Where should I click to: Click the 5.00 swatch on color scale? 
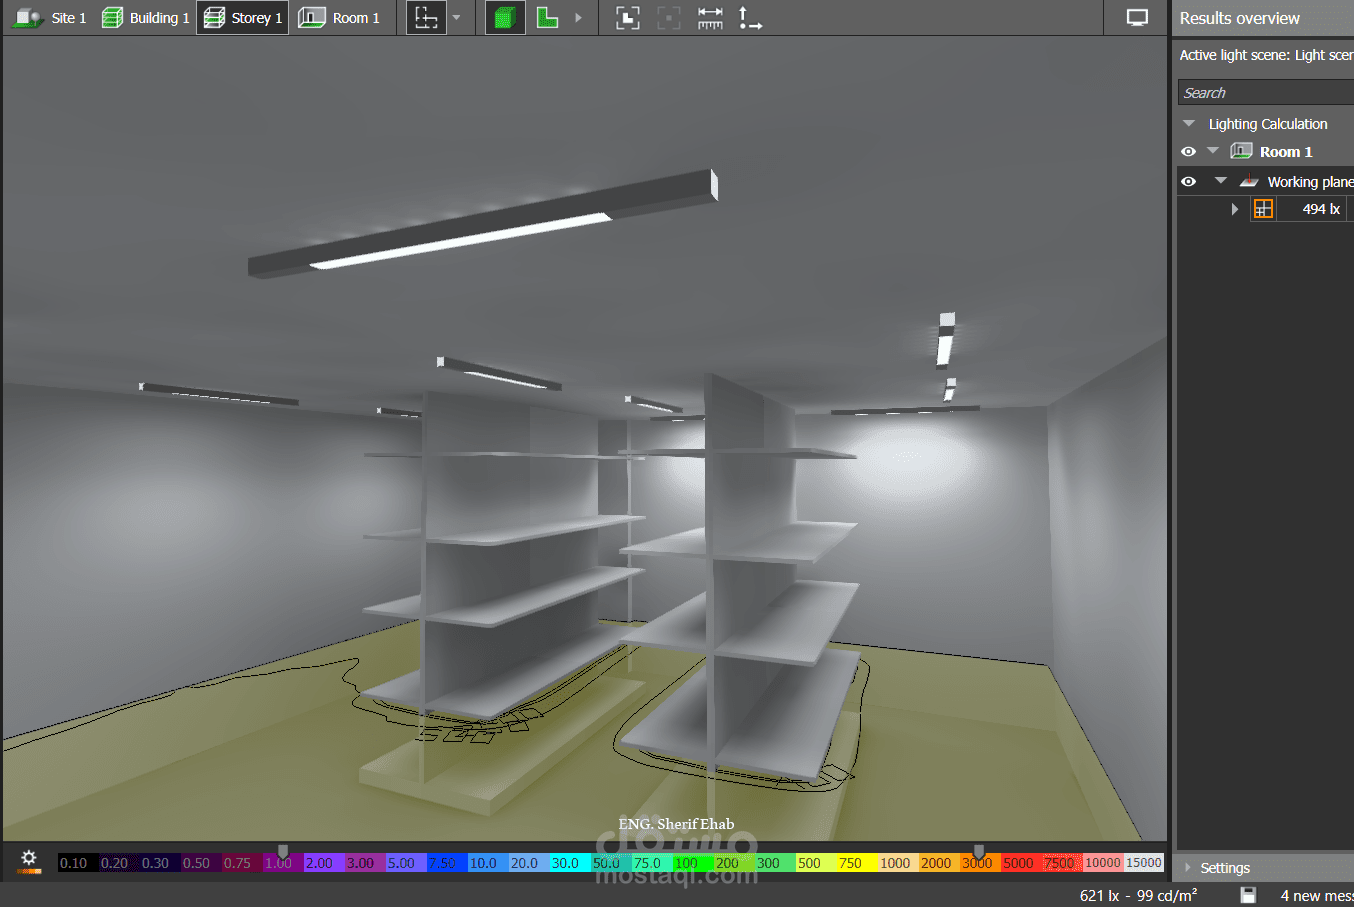[x=405, y=863]
